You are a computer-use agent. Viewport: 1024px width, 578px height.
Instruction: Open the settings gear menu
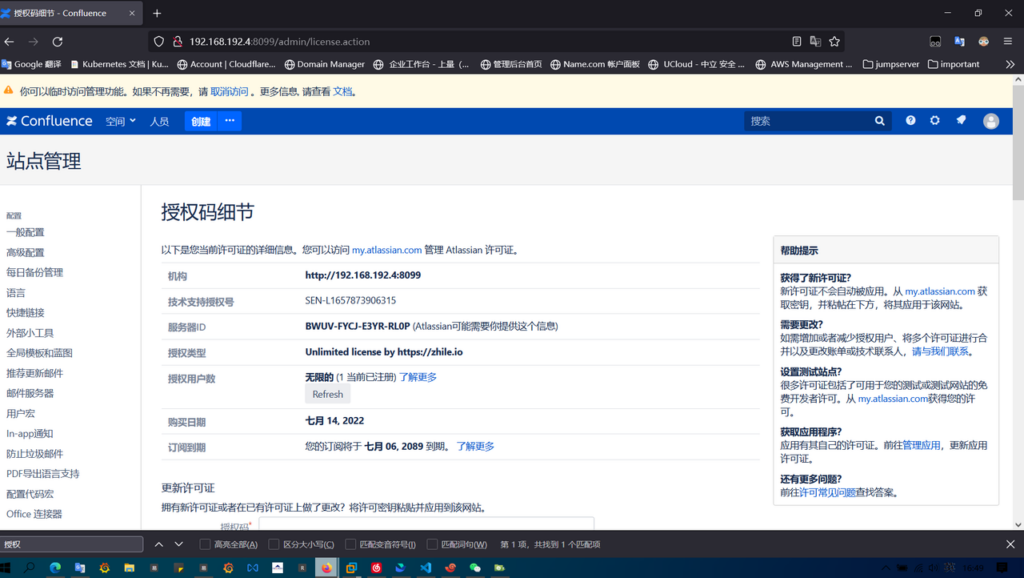(x=935, y=121)
